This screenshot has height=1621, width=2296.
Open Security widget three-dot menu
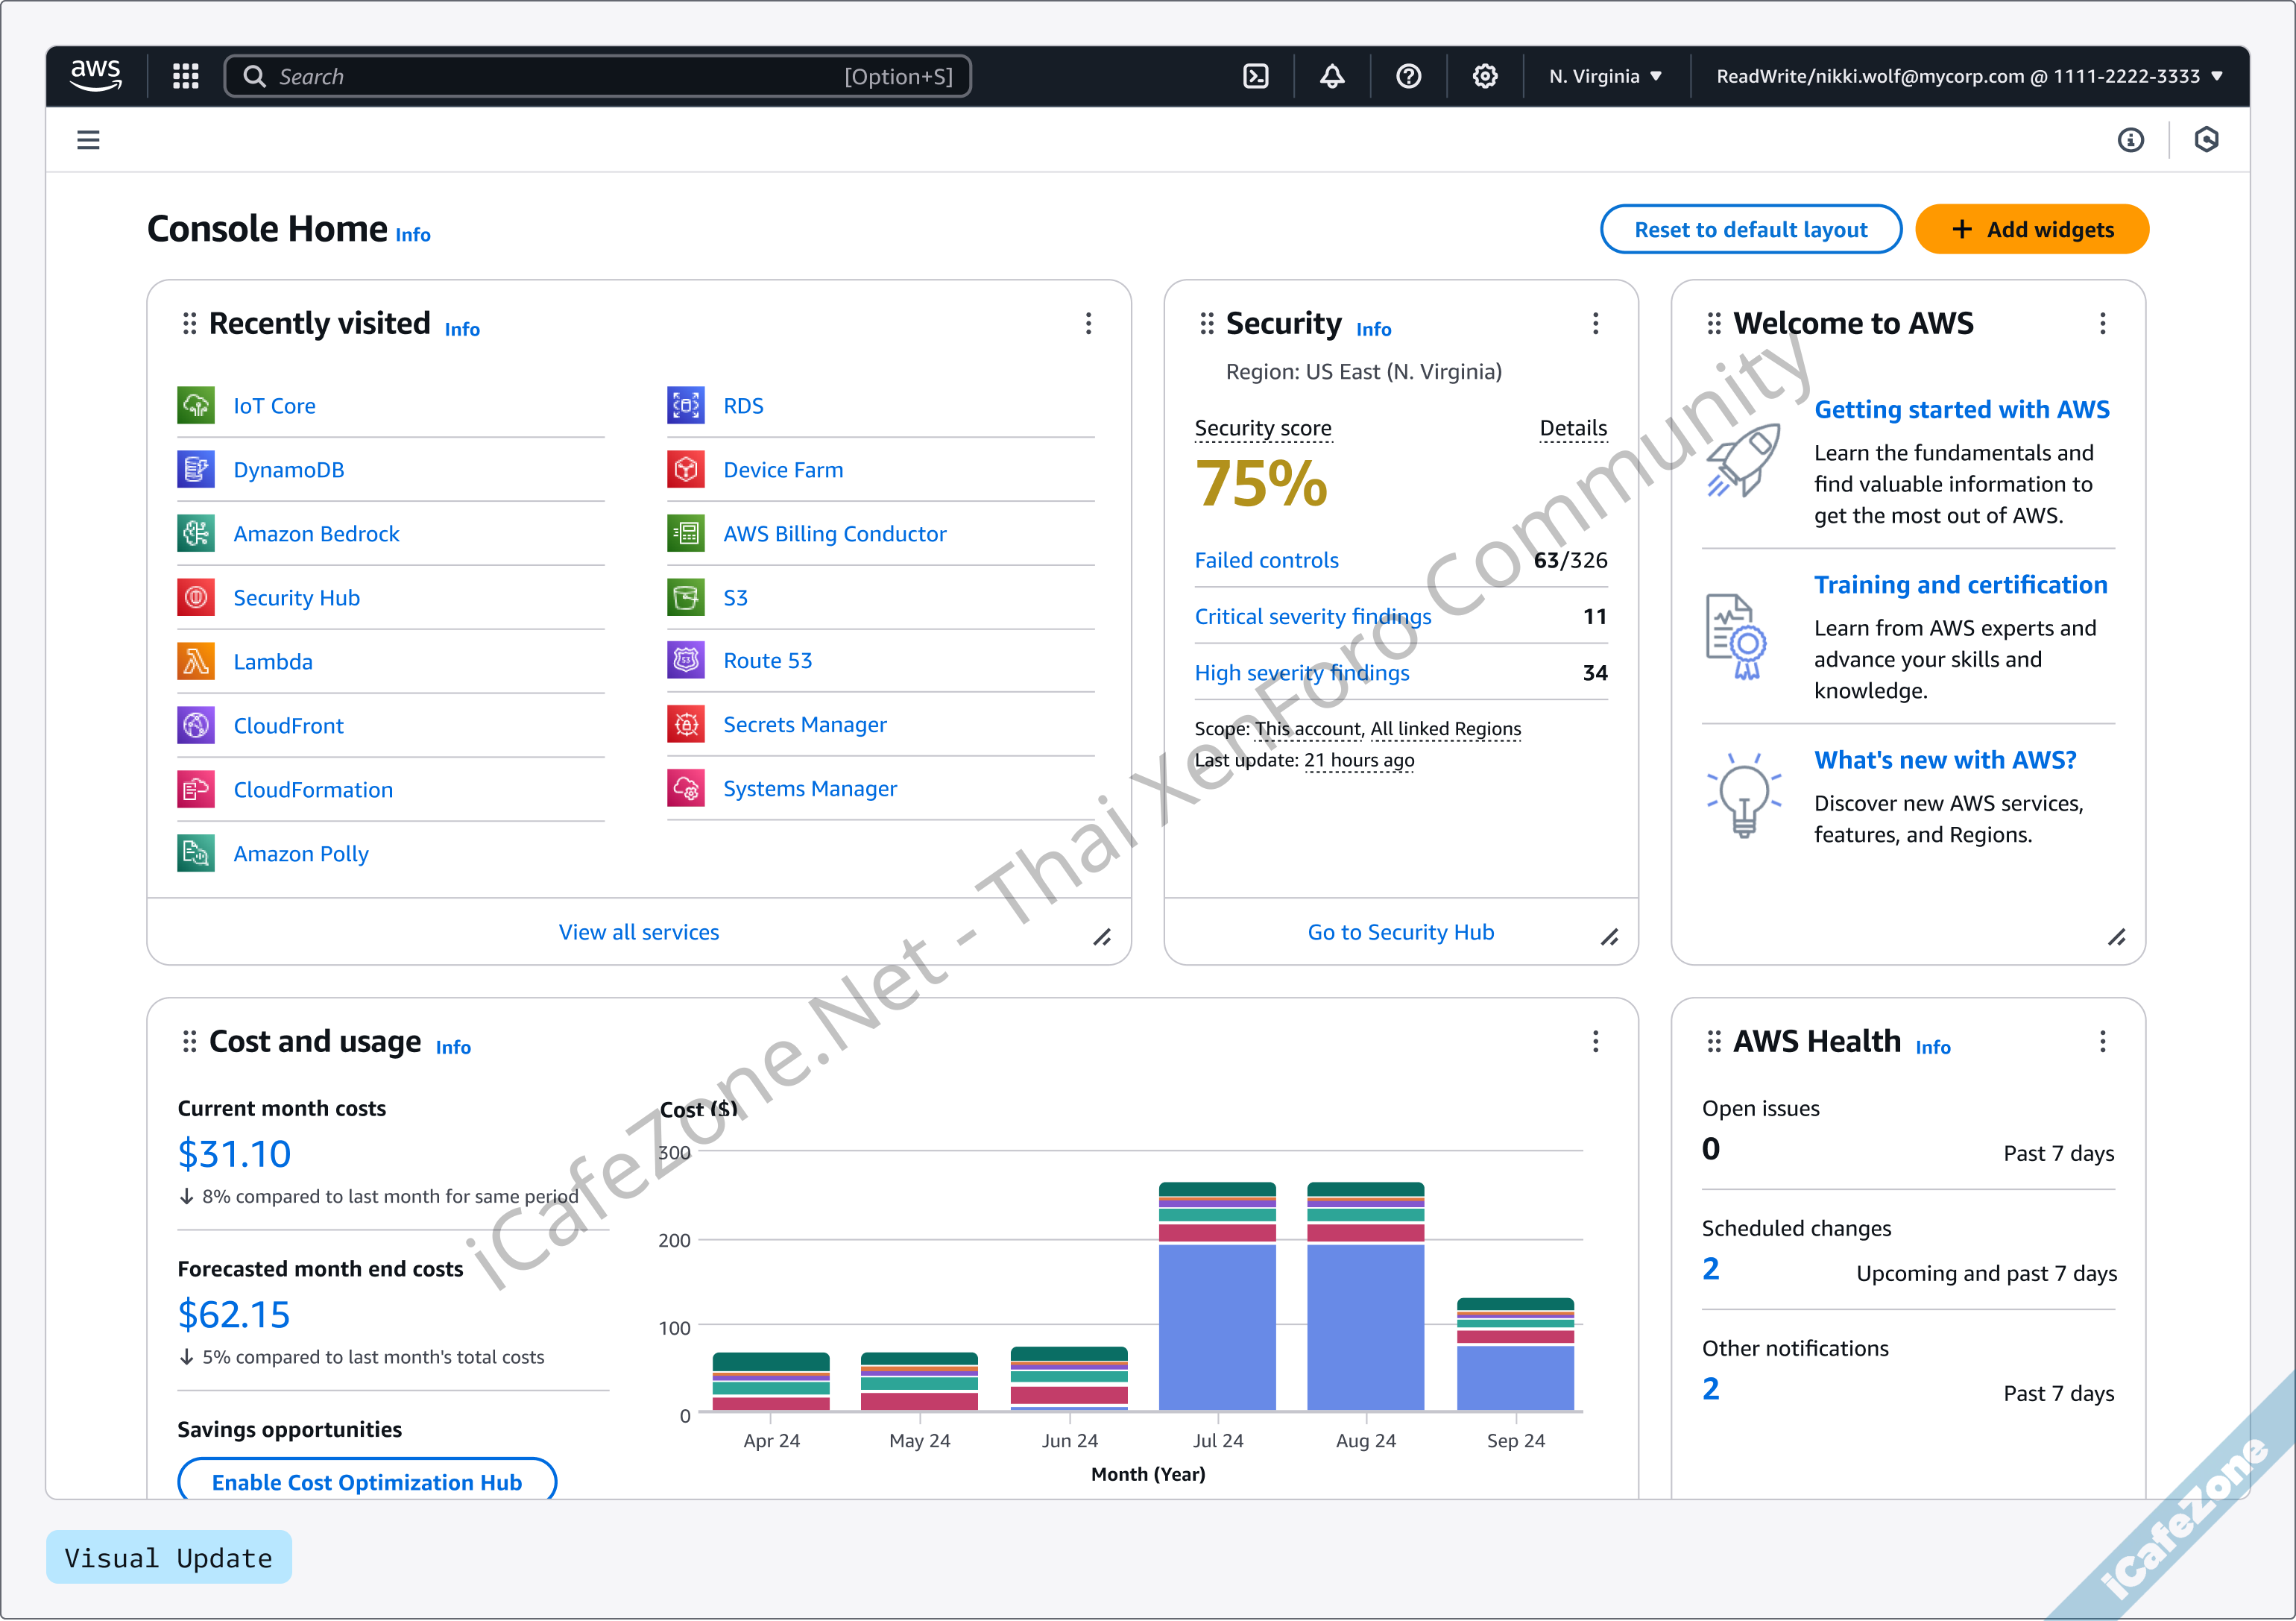(x=1596, y=323)
